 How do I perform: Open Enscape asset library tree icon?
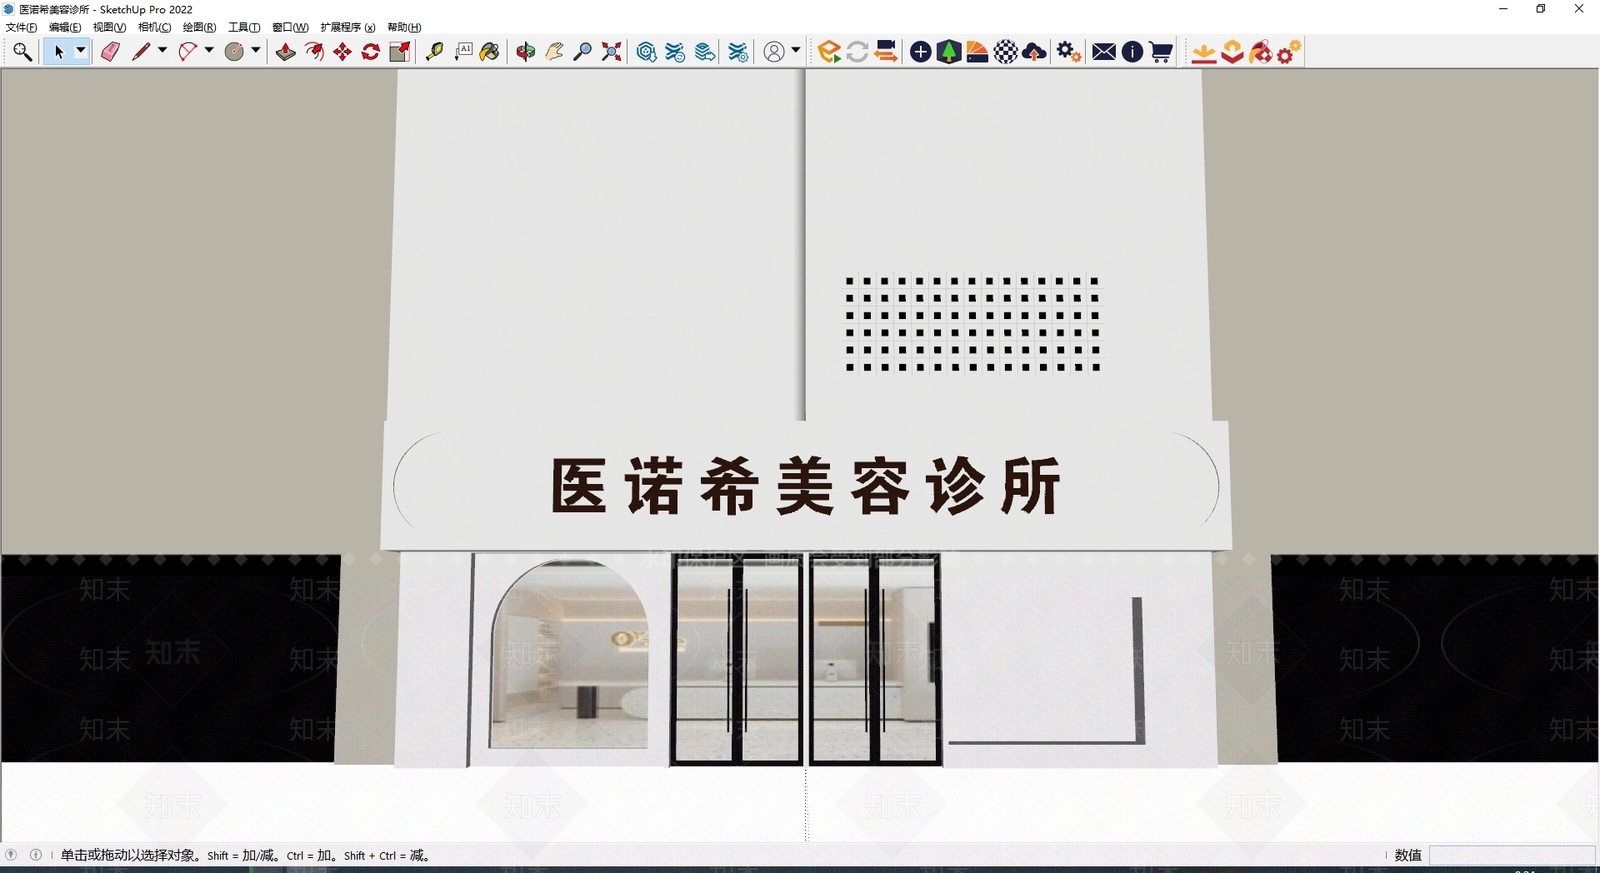[949, 52]
